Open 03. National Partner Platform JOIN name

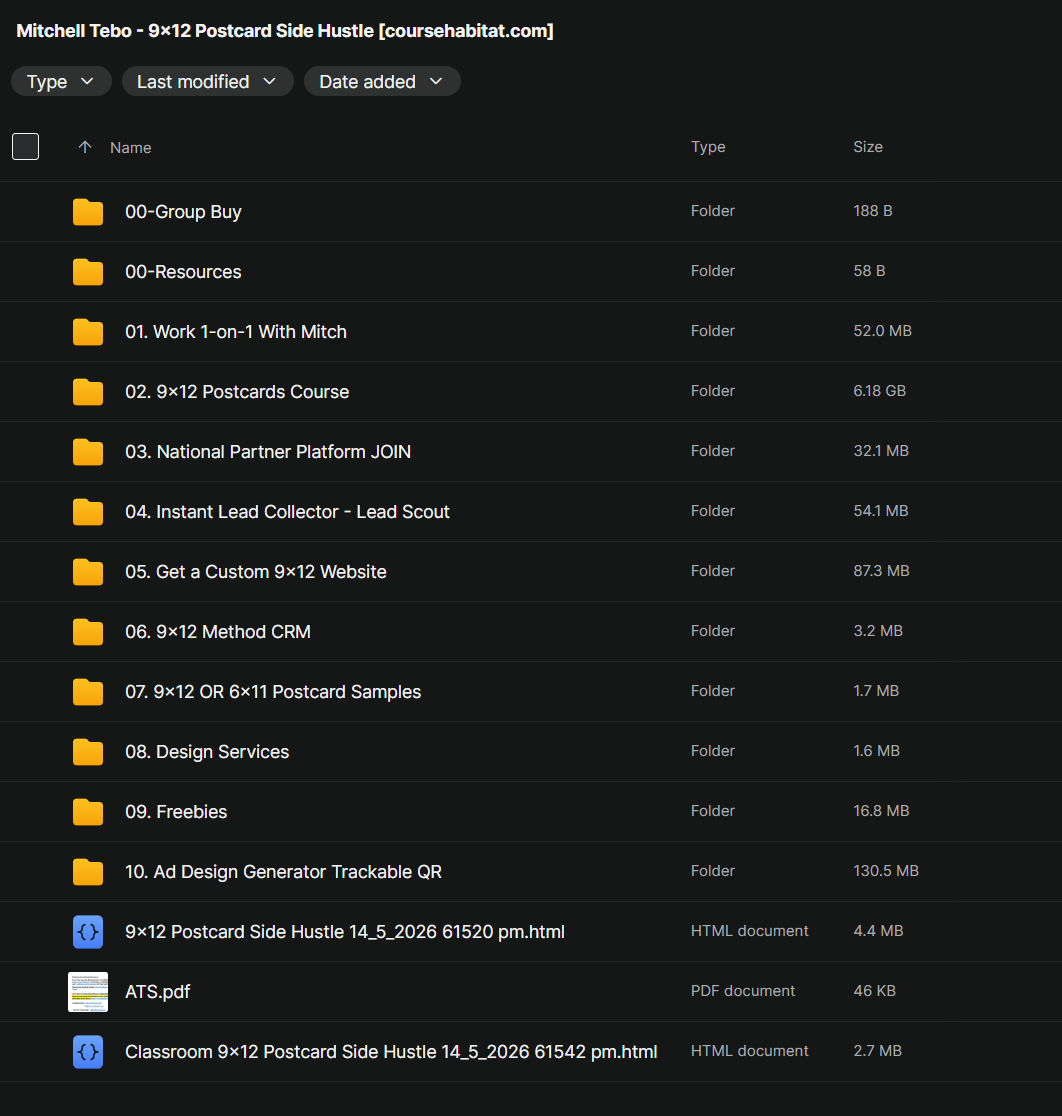(268, 452)
